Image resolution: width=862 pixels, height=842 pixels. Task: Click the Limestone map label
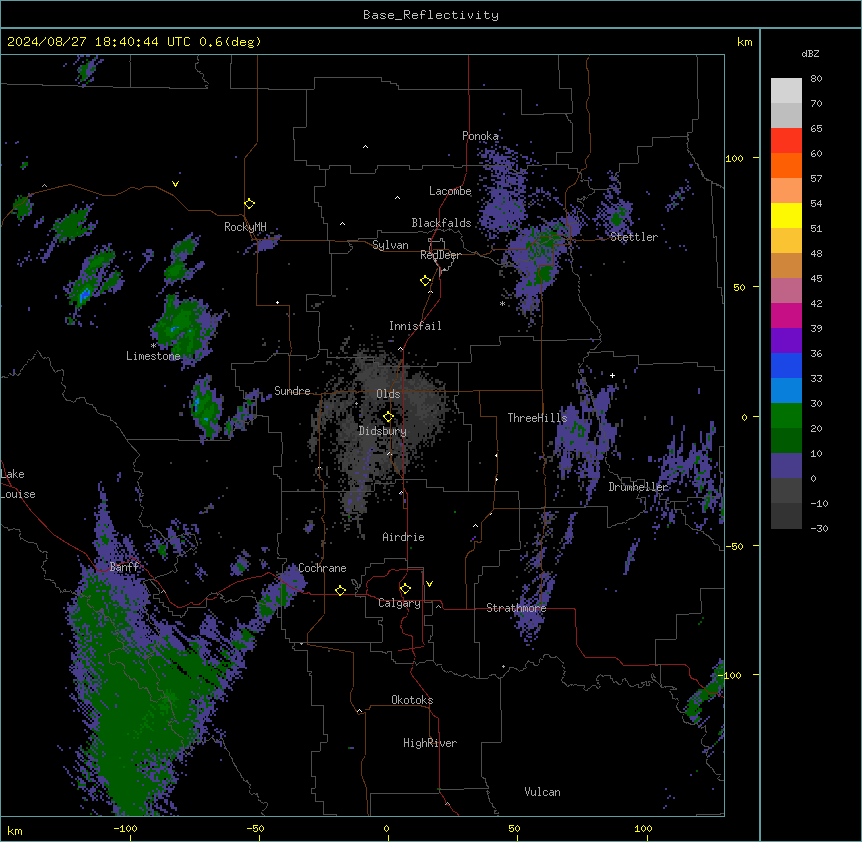tap(153, 356)
